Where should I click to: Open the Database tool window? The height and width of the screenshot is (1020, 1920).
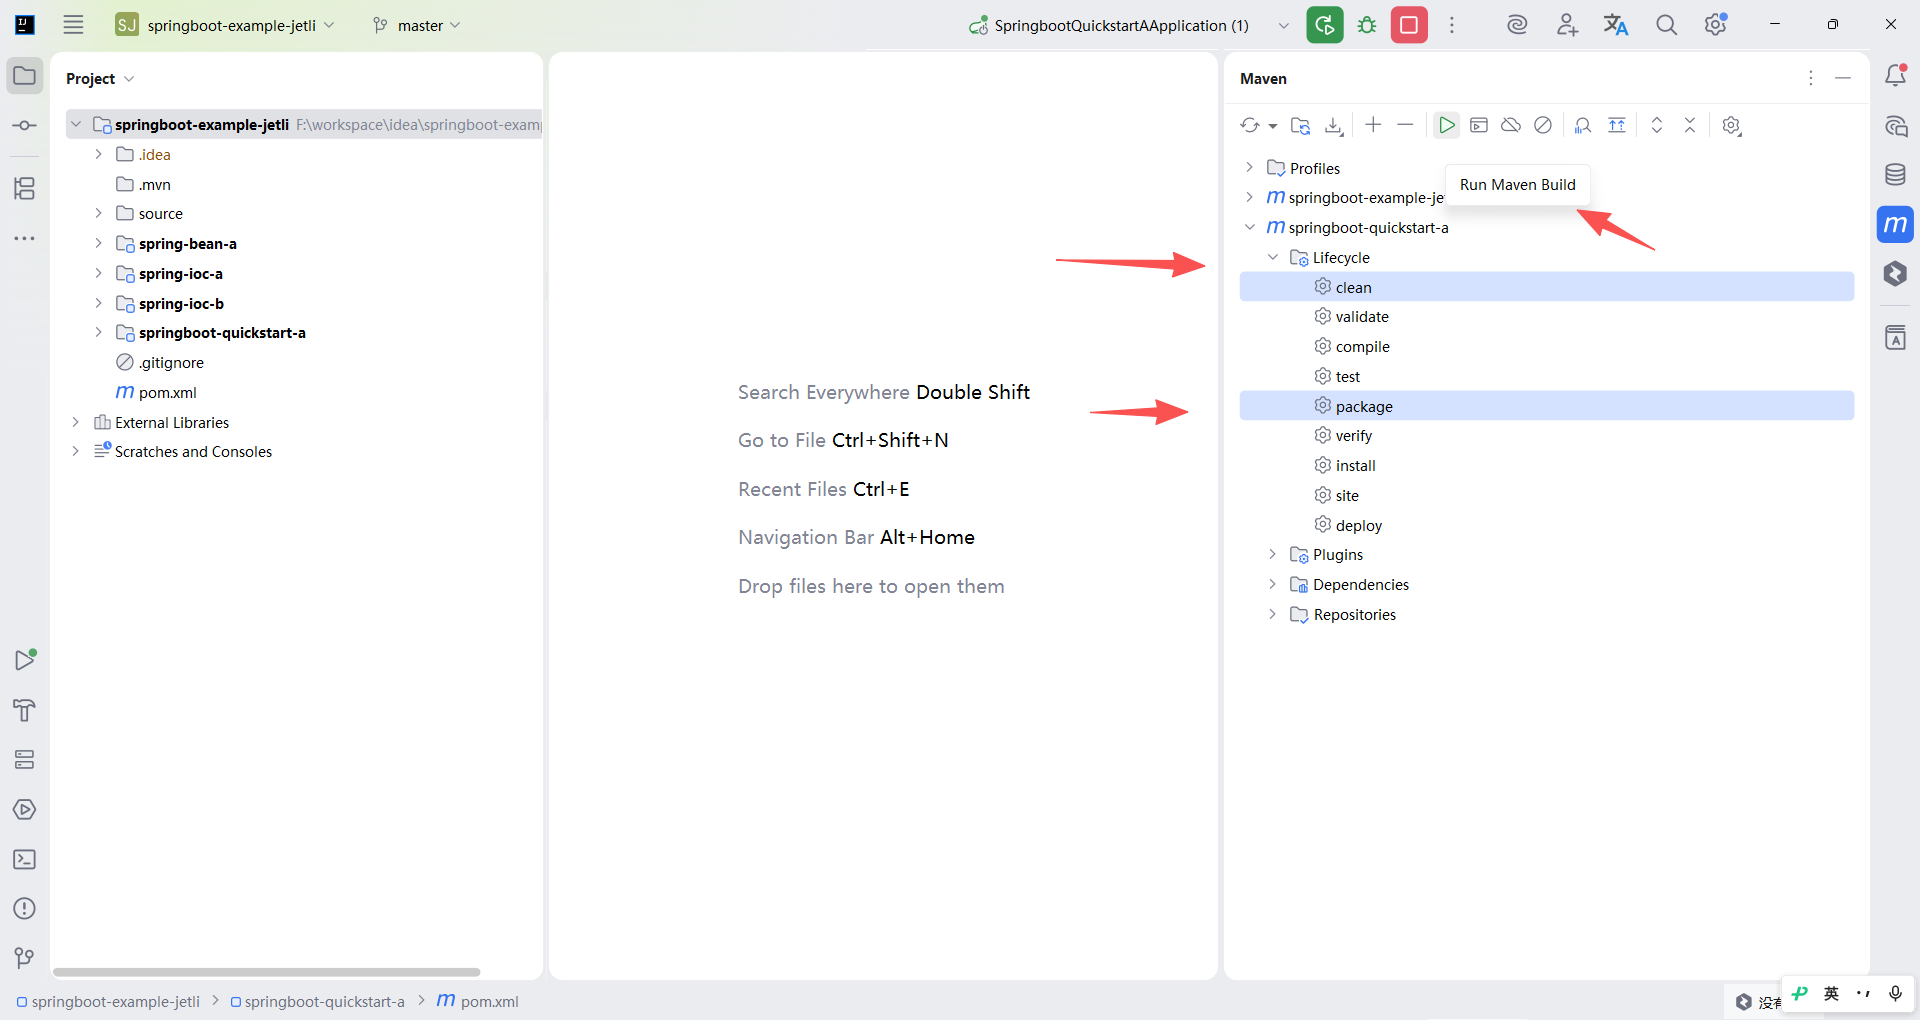pos(1895,175)
